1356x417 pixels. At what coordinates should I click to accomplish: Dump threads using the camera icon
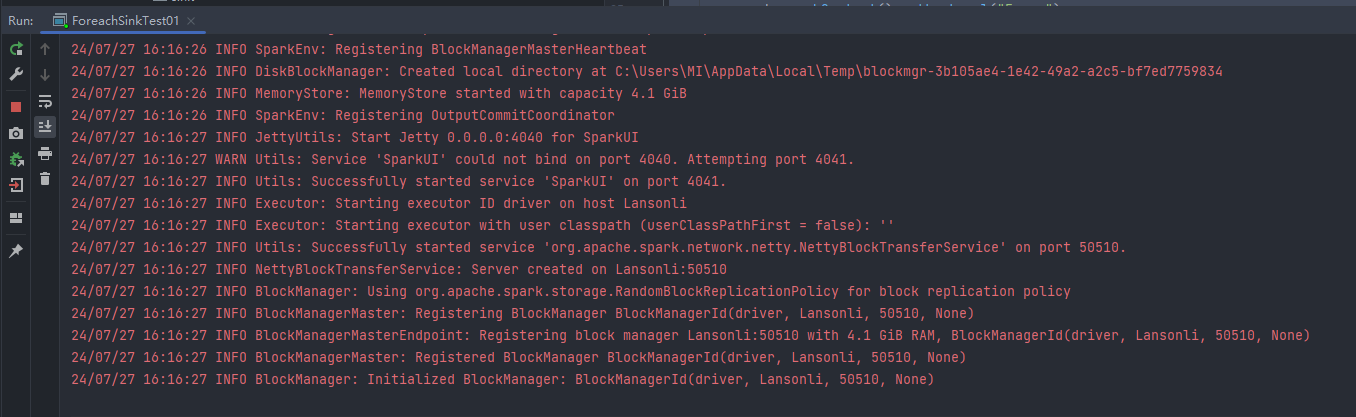tap(16, 133)
